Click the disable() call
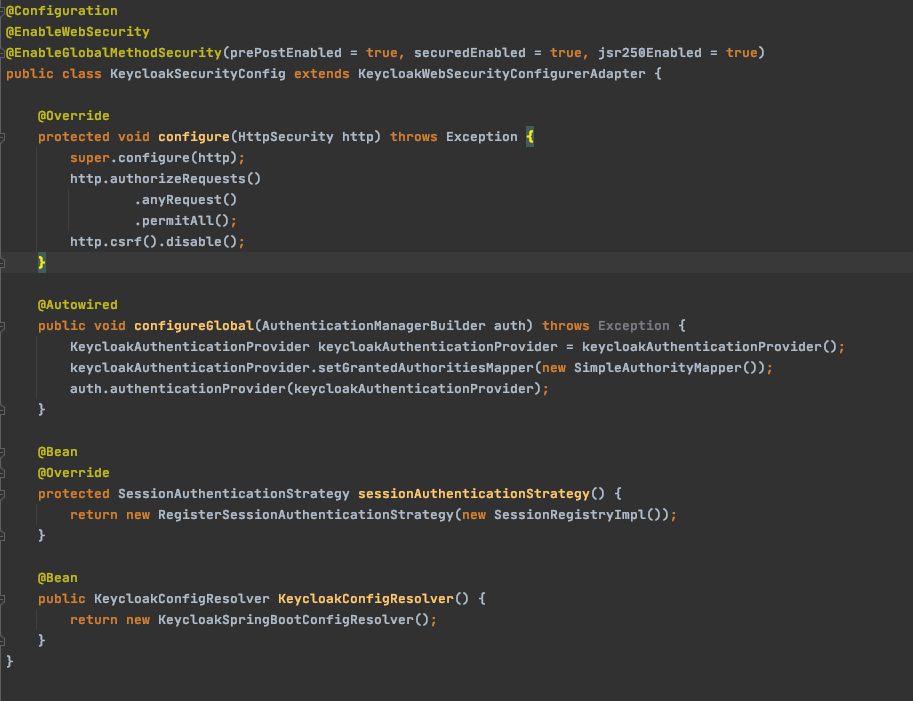The image size is (913, 701). pos(201,242)
